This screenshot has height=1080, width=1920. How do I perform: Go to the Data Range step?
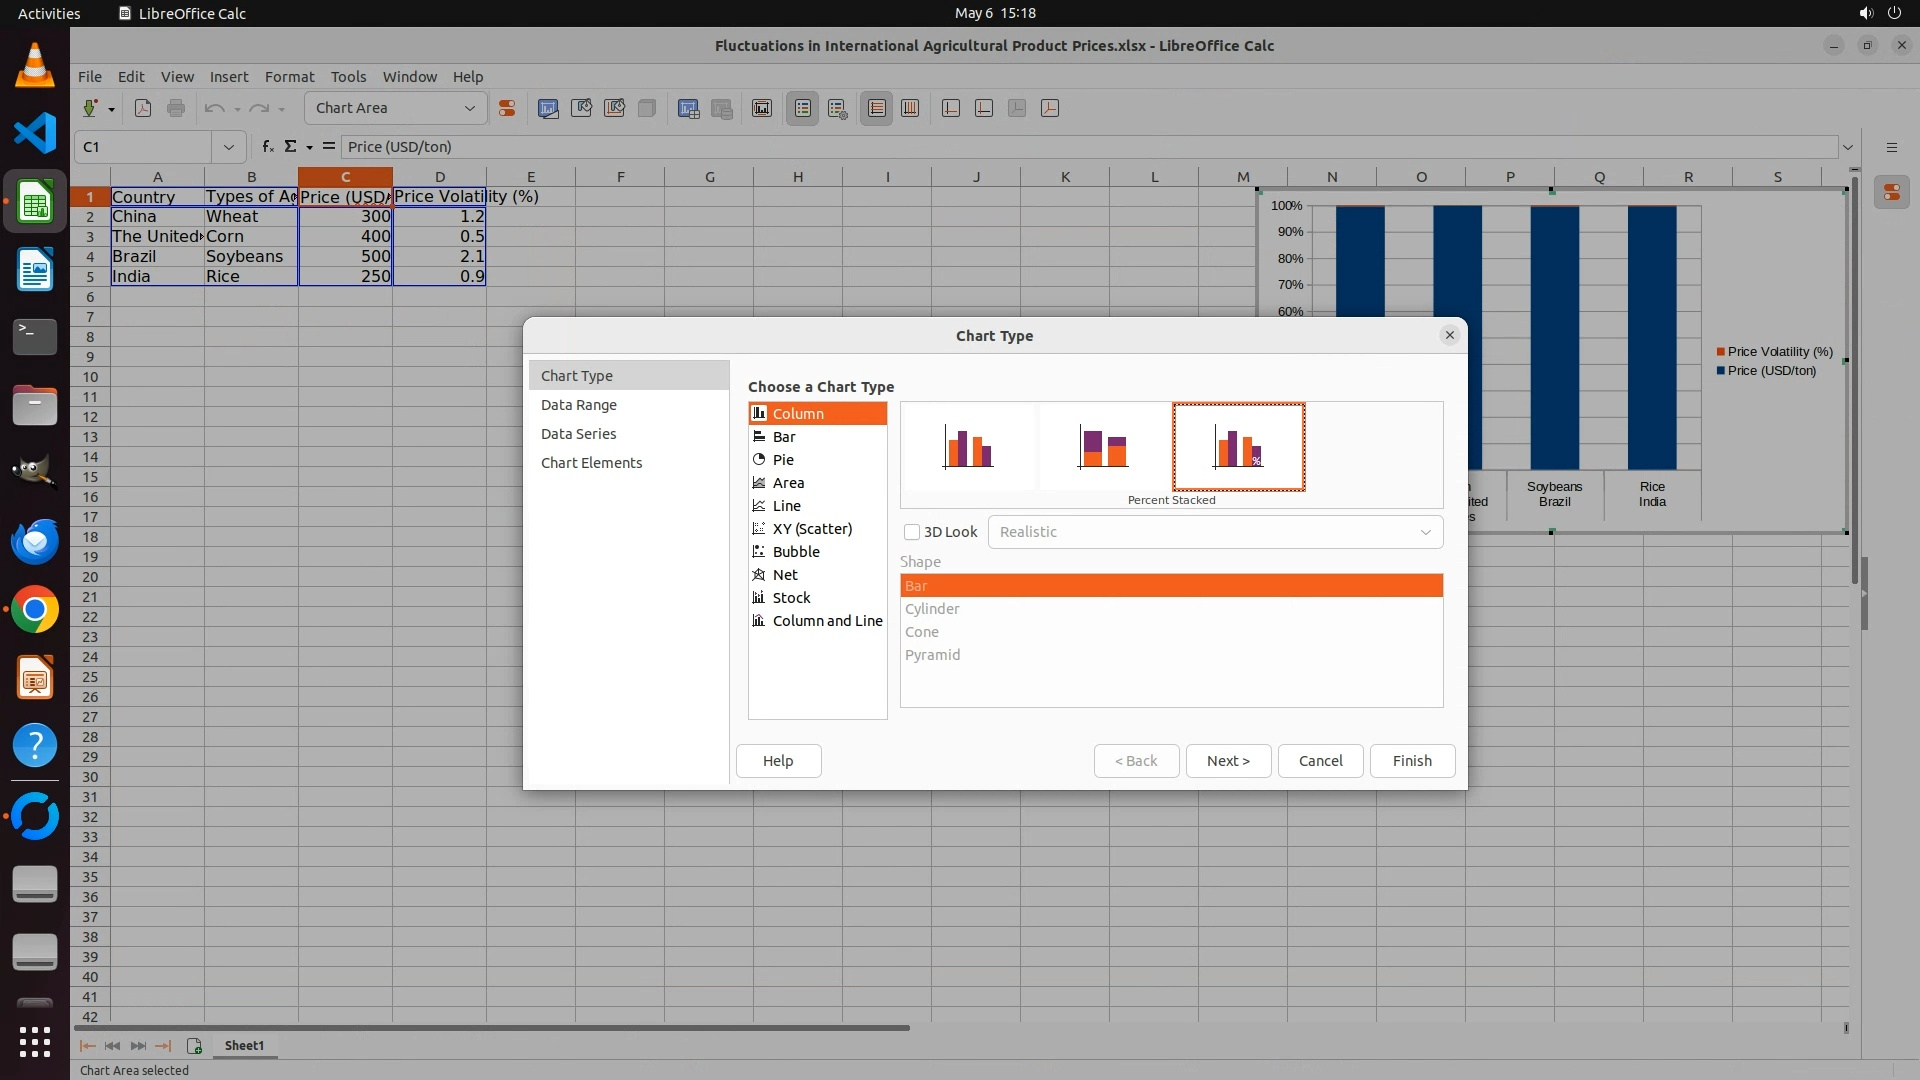tap(579, 405)
